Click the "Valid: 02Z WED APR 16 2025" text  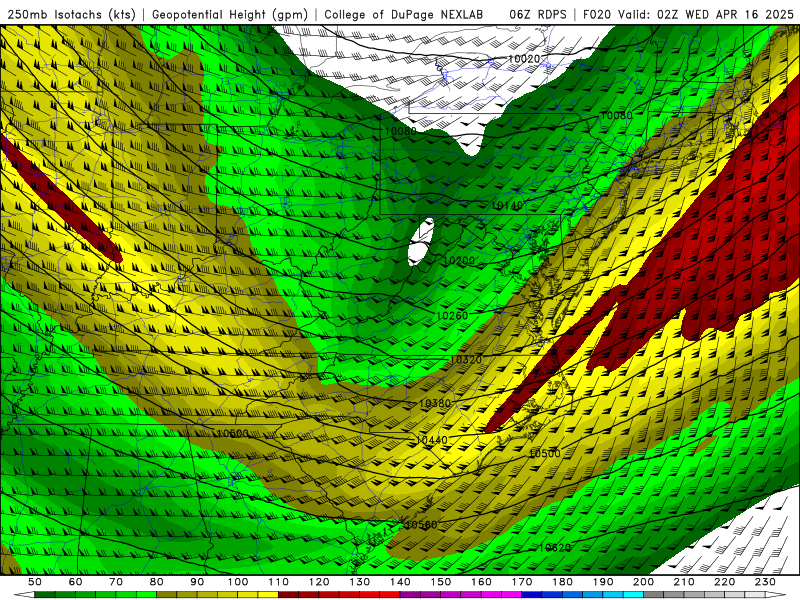(706, 15)
